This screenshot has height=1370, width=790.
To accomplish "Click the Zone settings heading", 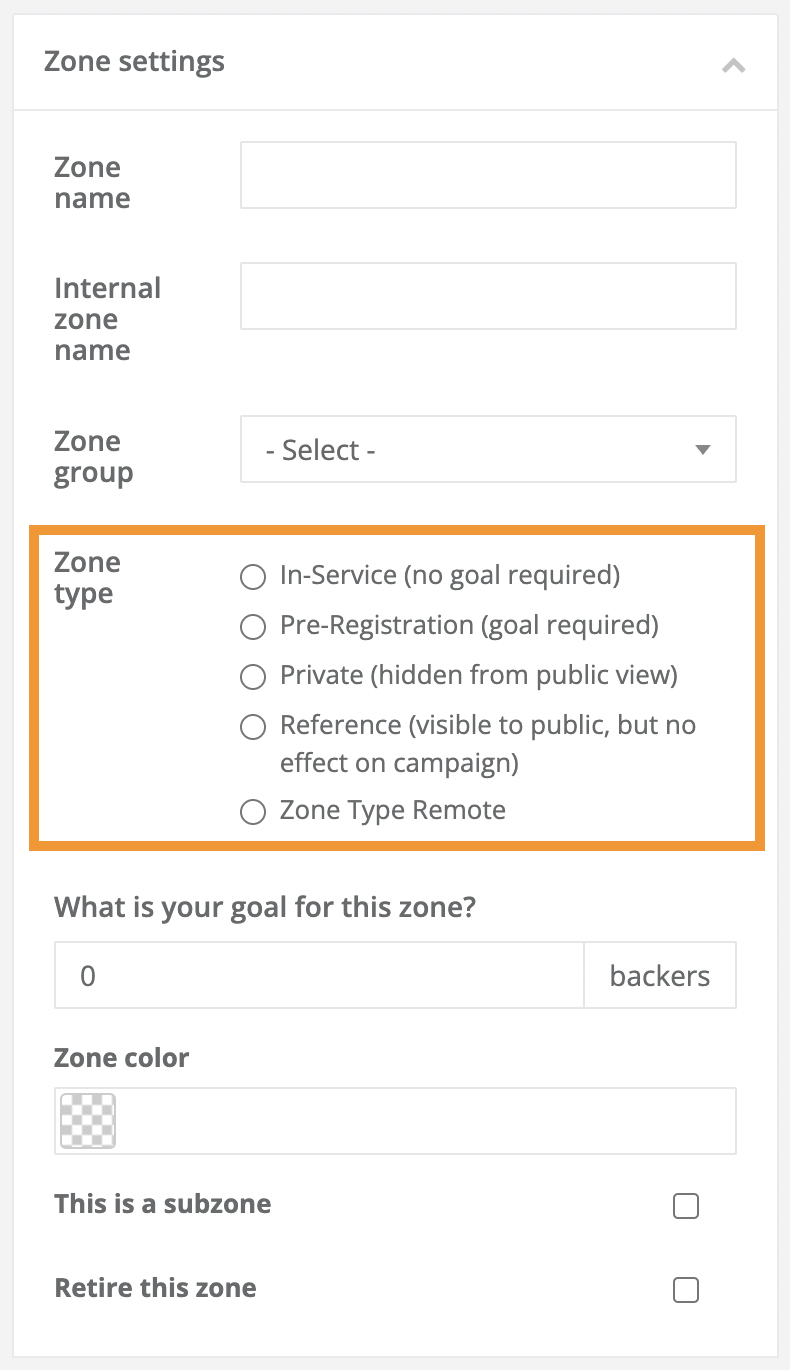I will tap(134, 61).
